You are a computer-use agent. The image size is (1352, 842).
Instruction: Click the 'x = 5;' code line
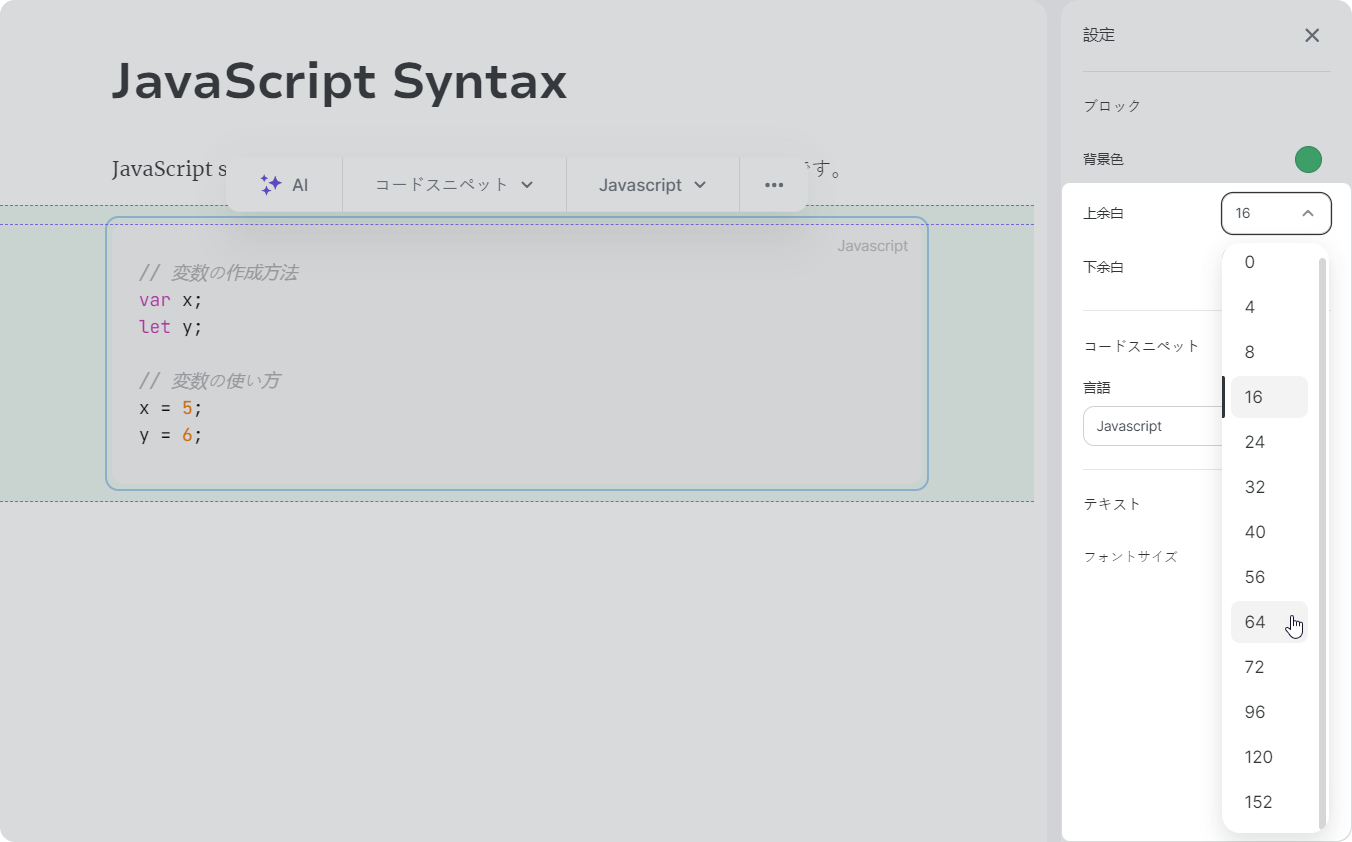[171, 408]
